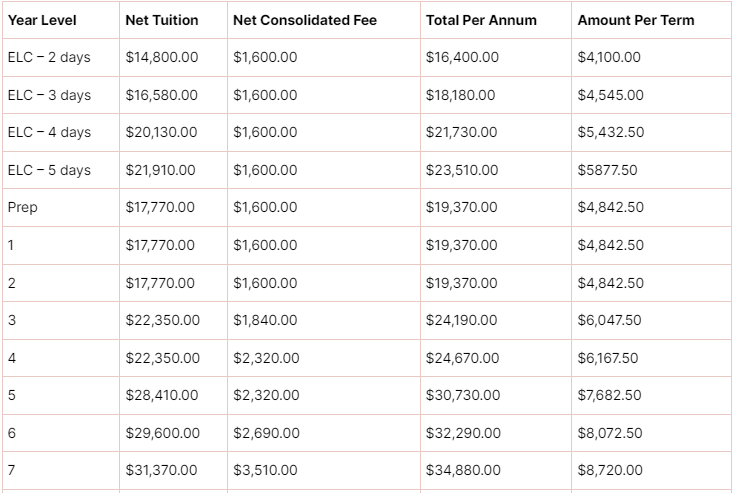Image resolution: width=735 pixels, height=493 pixels.
Task: Click the $28,410.00 net tuition cell
Action: [x=162, y=395]
